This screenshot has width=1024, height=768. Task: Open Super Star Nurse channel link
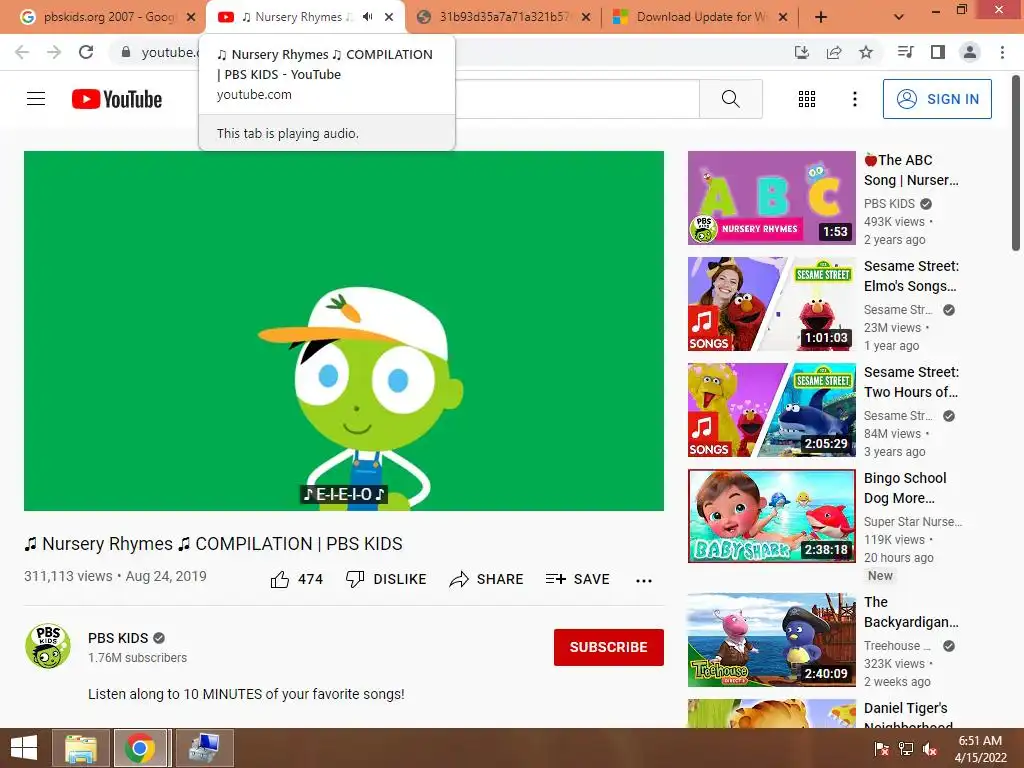tap(913, 522)
